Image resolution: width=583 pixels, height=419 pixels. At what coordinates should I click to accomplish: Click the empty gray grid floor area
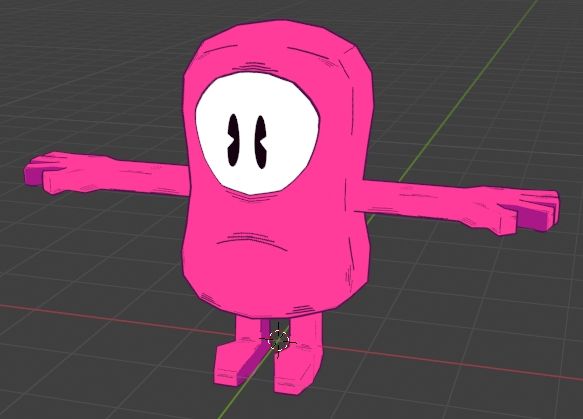[93, 93]
